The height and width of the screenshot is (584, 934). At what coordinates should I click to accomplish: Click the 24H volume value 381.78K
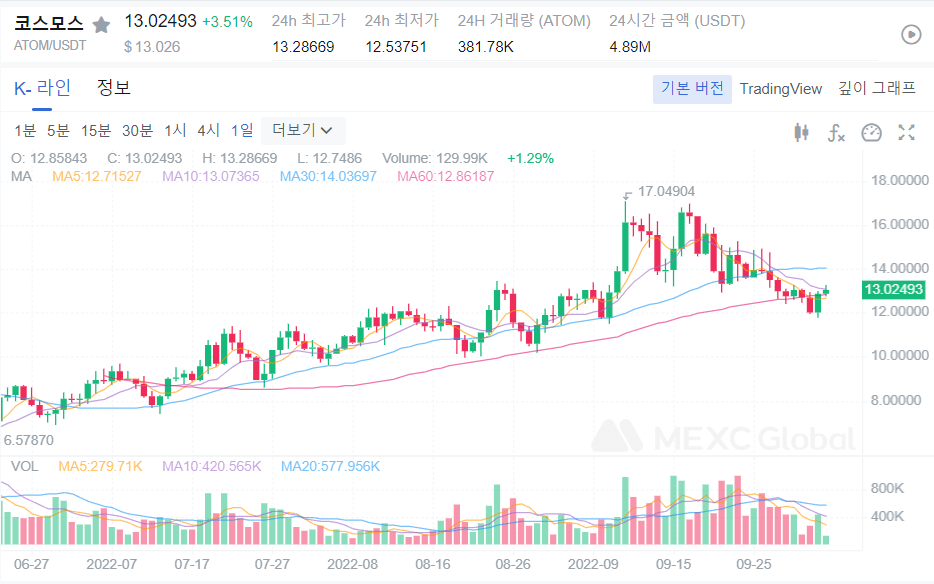pyautogui.click(x=485, y=47)
